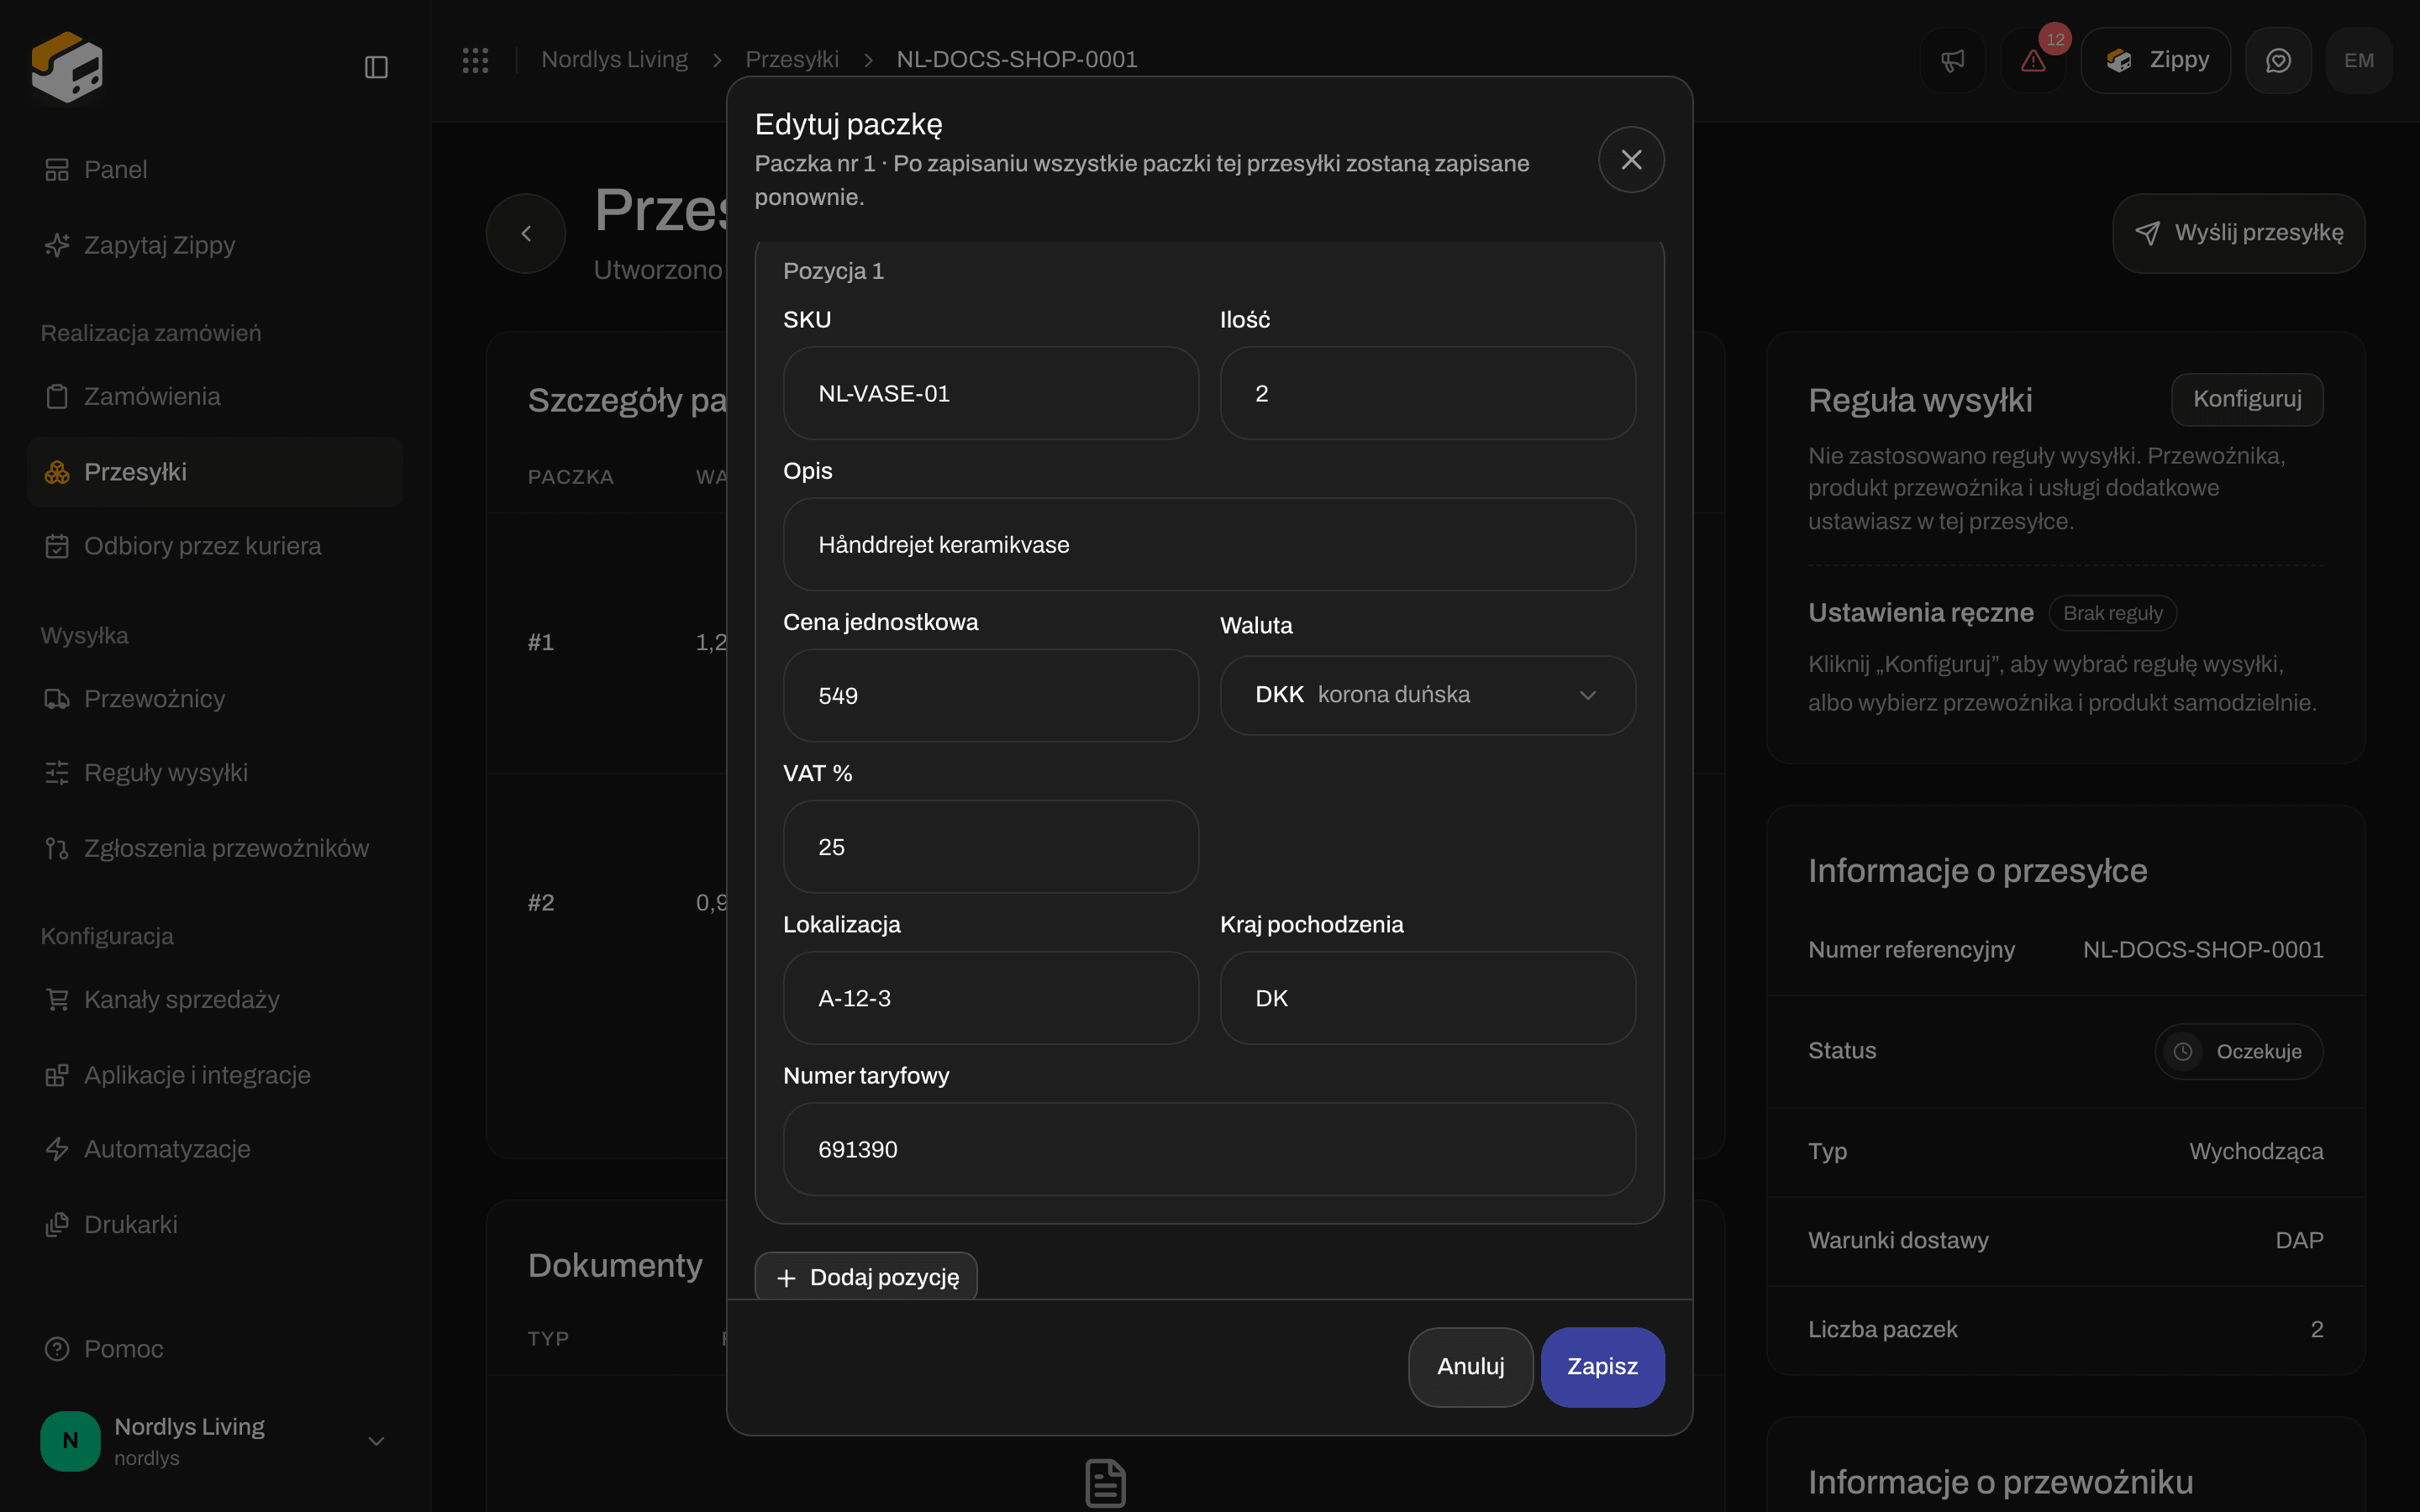
Task: Collapse the sidebar with the panel icon
Action: click(376, 67)
